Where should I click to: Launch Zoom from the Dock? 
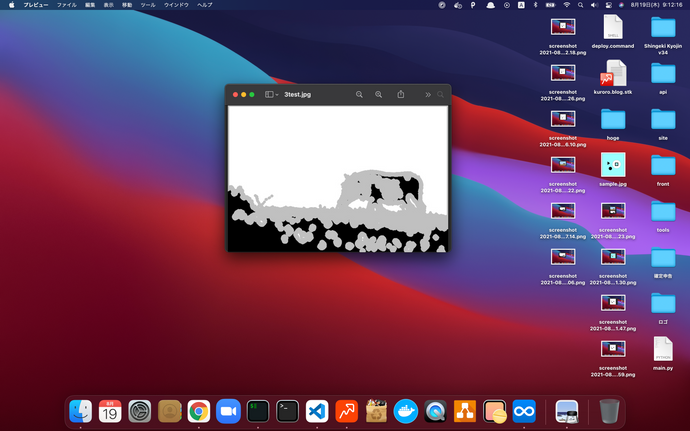pyautogui.click(x=228, y=411)
